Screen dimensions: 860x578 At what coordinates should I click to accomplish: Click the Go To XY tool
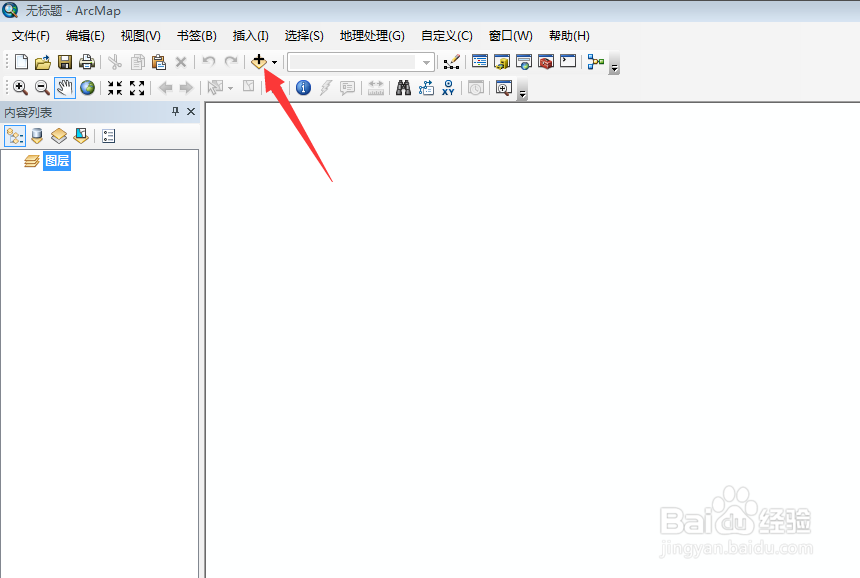448,88
